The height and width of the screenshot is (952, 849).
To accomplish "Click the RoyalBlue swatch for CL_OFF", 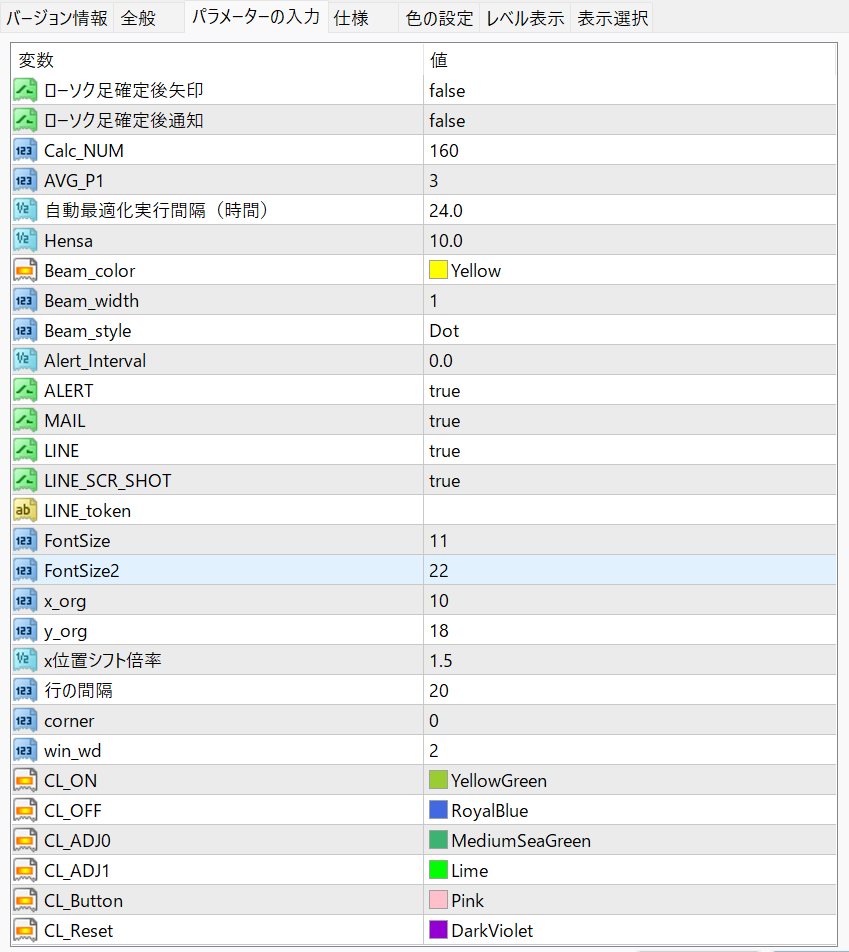I will point(438,811).
